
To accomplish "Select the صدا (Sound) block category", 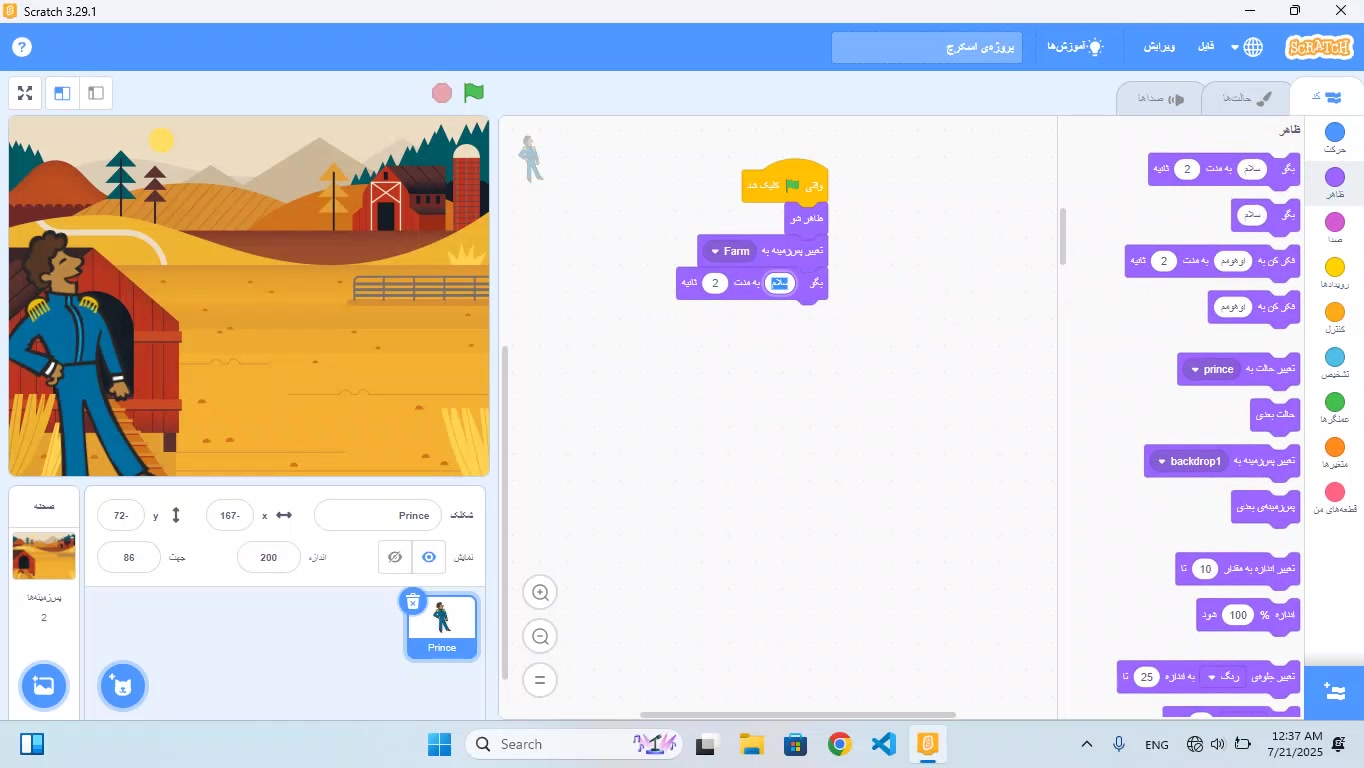I will [x=1335, y=228].
